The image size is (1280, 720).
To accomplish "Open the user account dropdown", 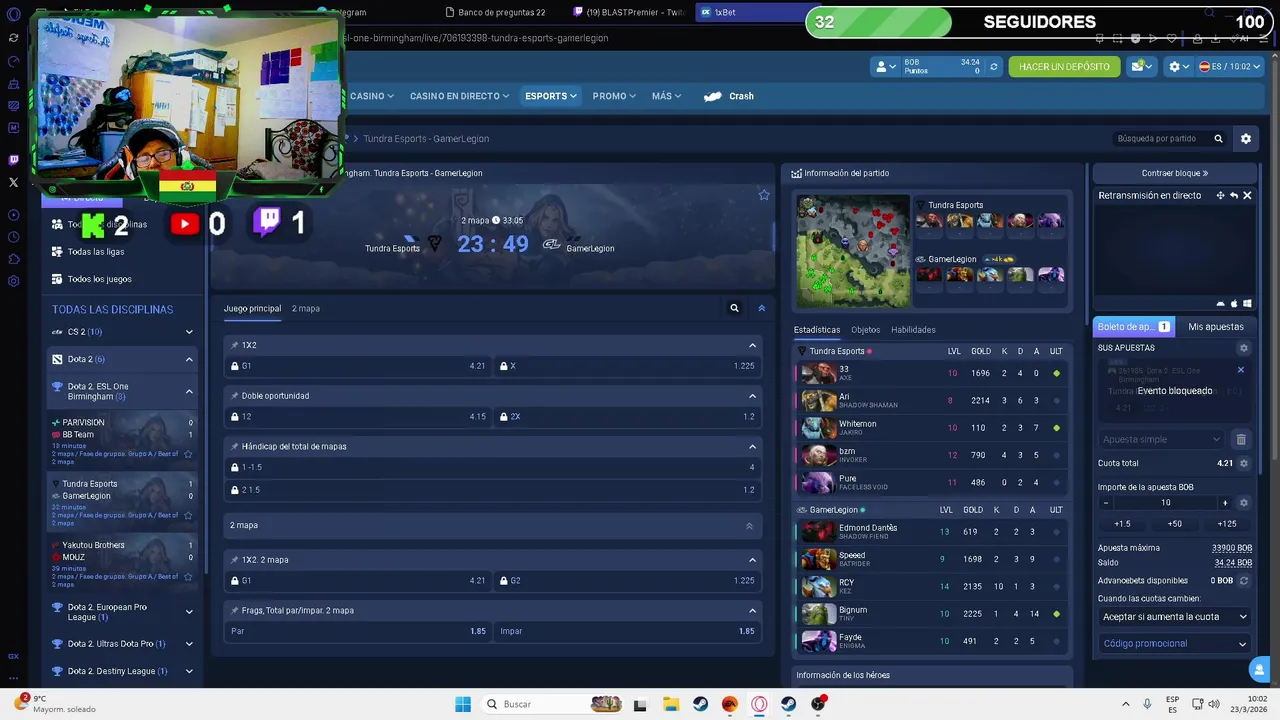I will pyautogui.click(x=886, y=67).
